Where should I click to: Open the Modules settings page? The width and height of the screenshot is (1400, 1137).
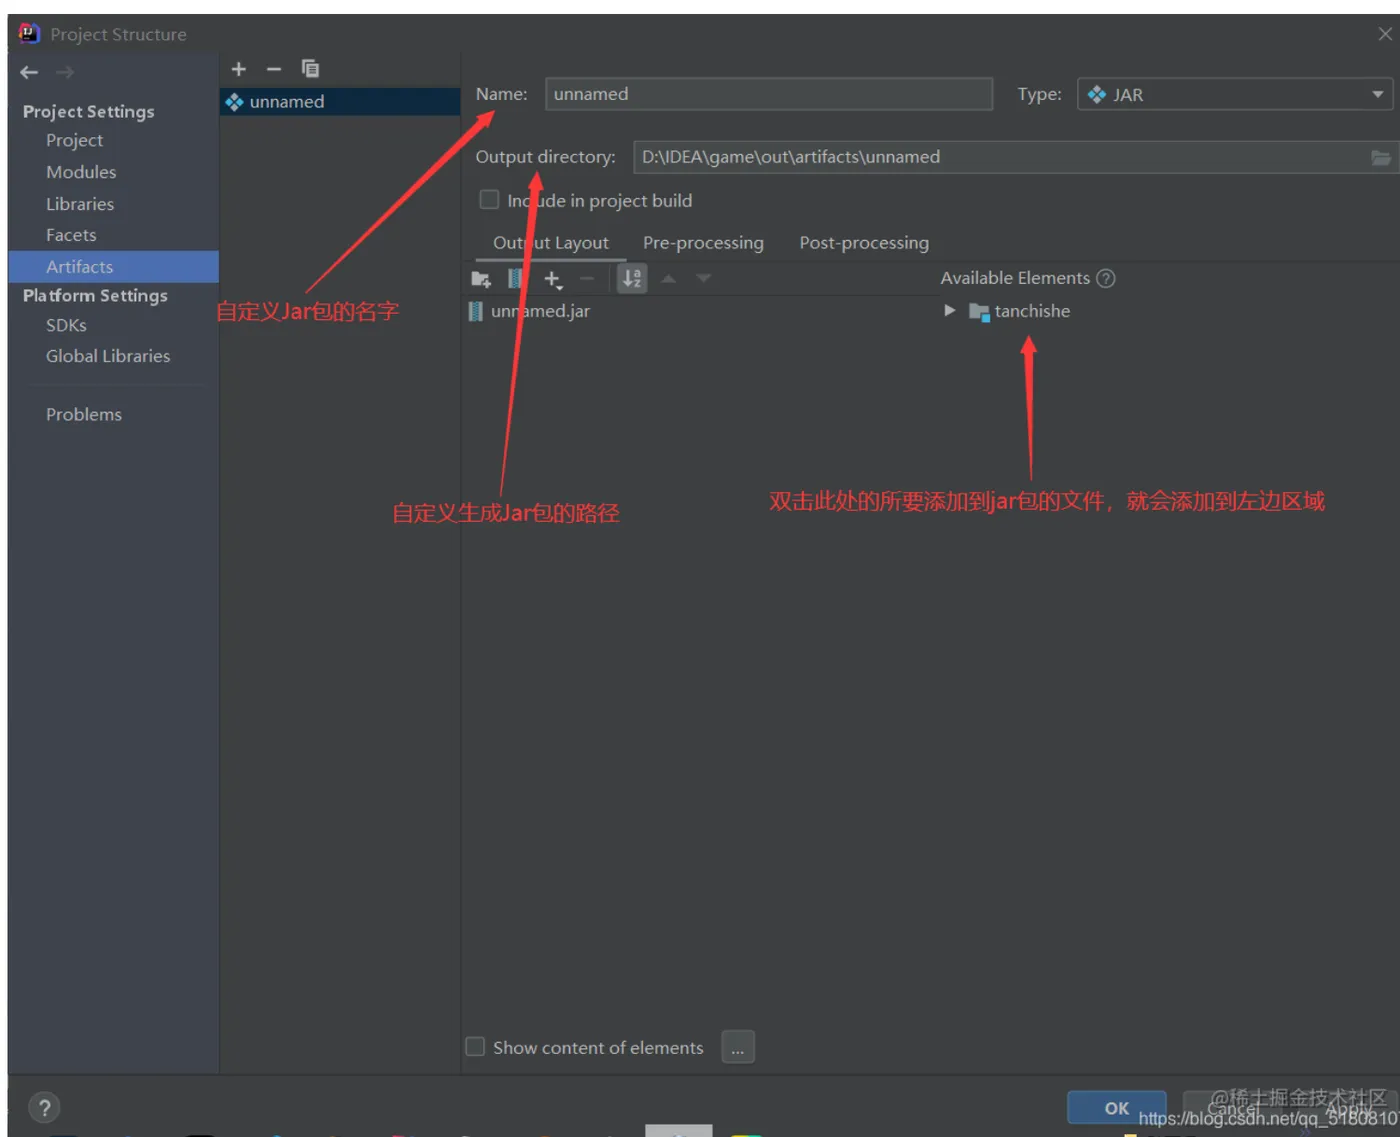point(81,172)
